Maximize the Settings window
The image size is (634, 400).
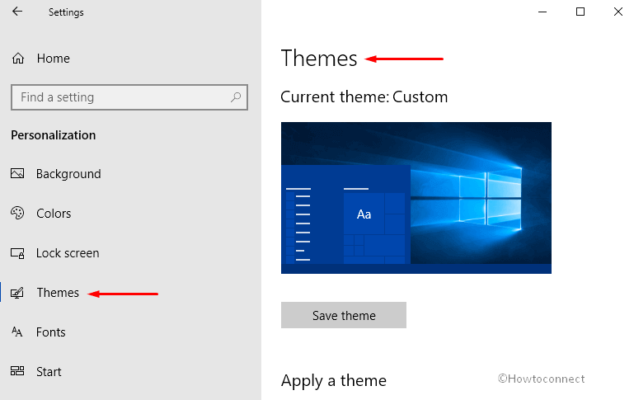click(x=580, y=12)
